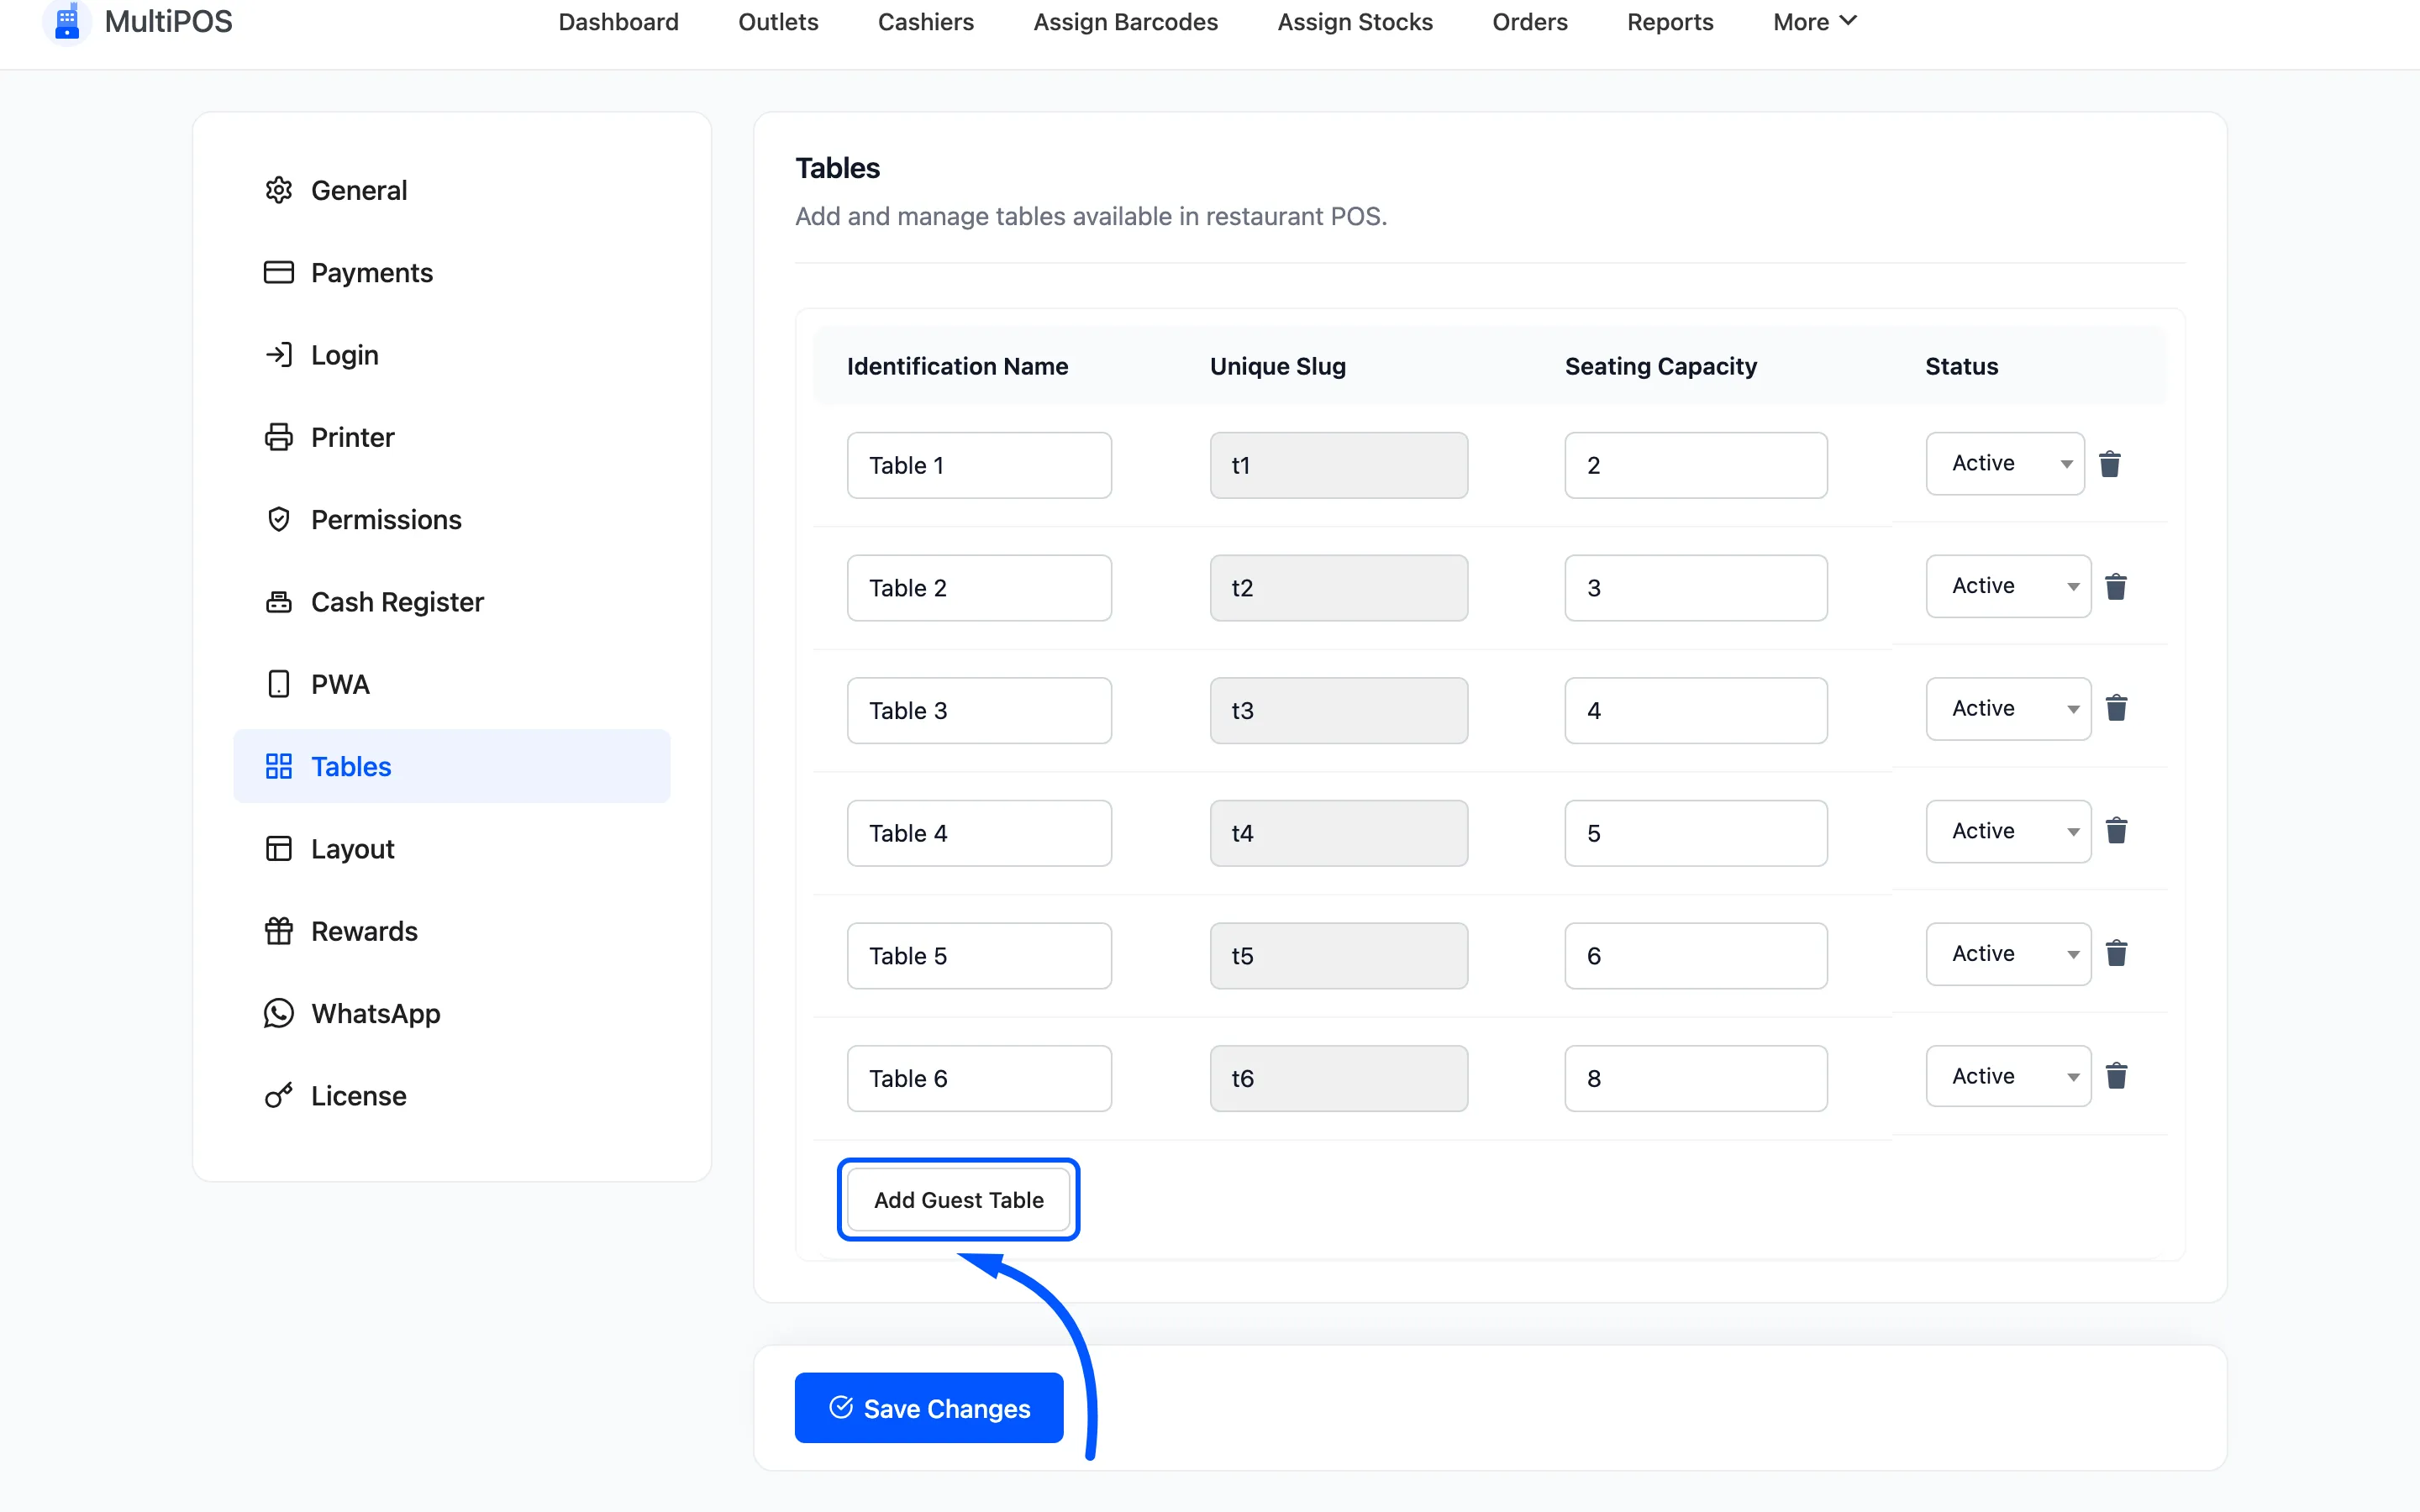The height and width of the screenshot is (1512, 2420).
Task: Open Status dropdown for Table 2
Action: 2008,586
